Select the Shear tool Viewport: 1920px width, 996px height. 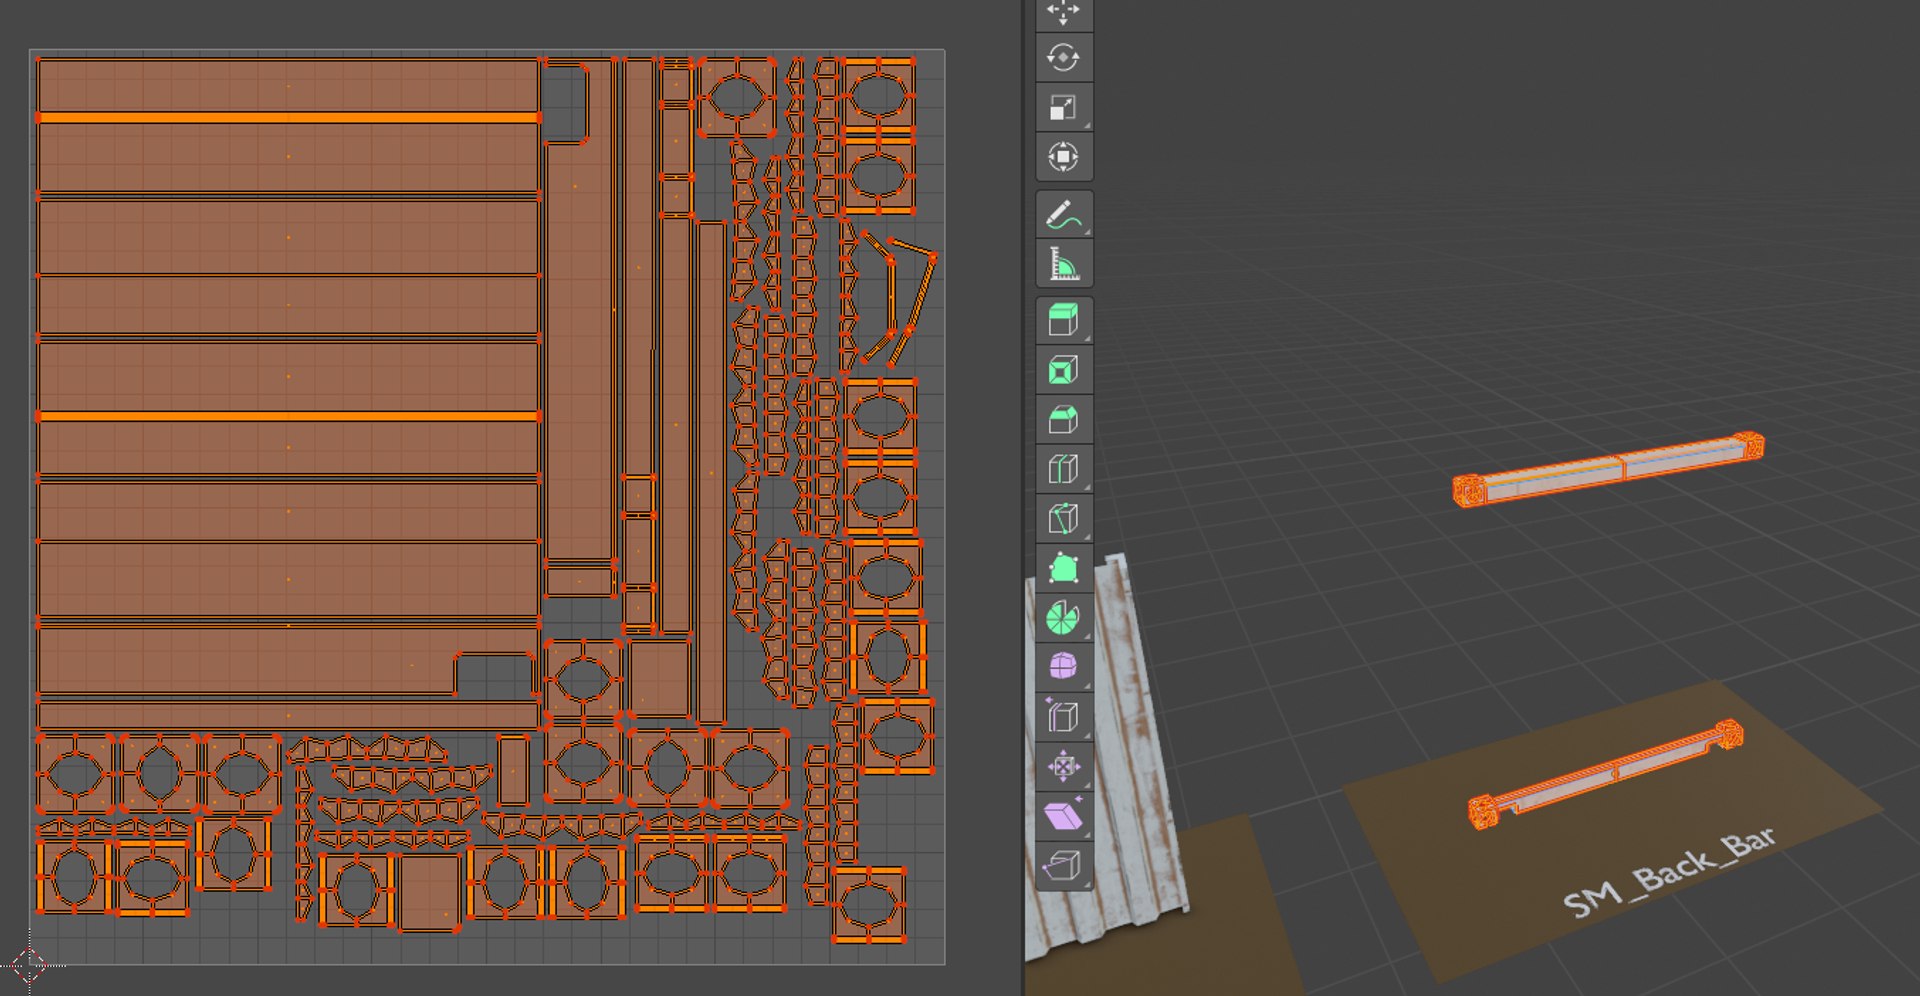pyautogui.click(x=1063, y=815)
